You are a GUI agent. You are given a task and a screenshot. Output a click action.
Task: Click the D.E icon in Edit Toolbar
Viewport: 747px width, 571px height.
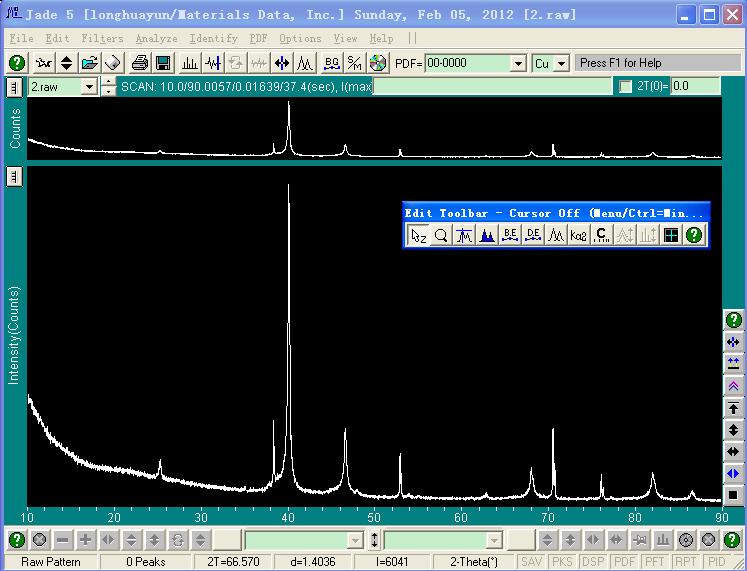point(533,235)
